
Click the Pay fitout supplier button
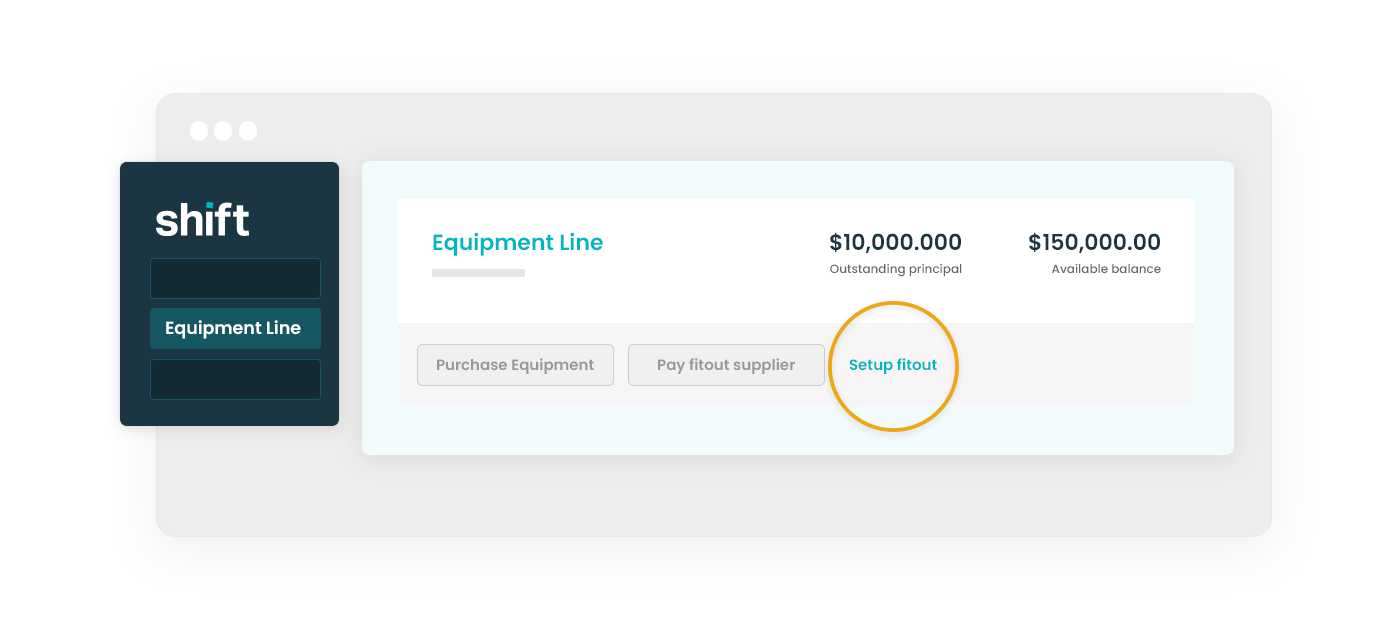point(726,365)
